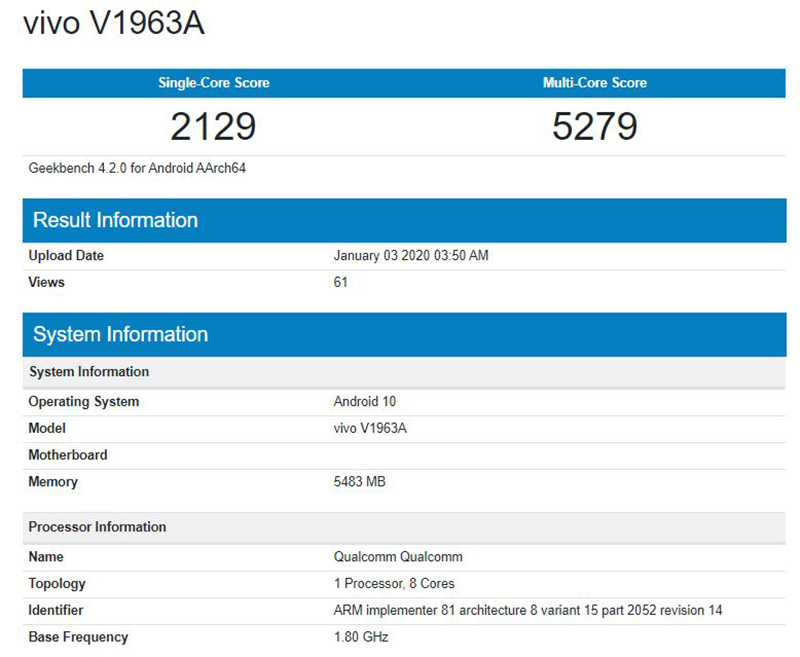Click the Multi-Core Score header
Screen dimensions: 800x657
pyautogui.click(x=594, y=83)
